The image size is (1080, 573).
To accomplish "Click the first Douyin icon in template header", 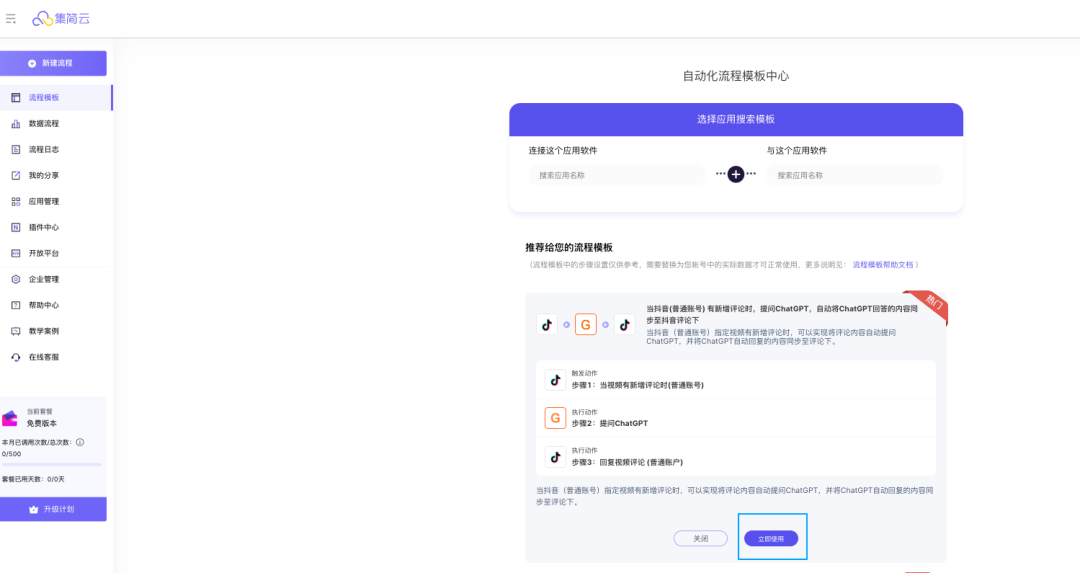I will (x=547, y=324).
